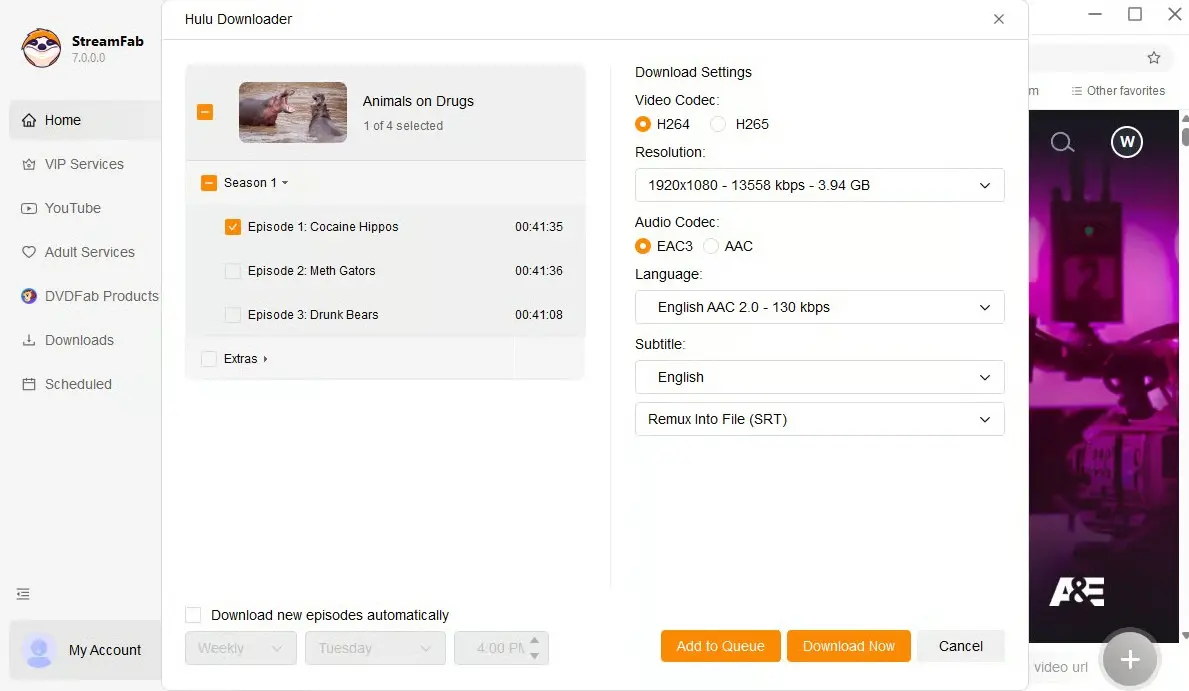Select AAC audio codec
The height and width of the screenshot is (691, 1189).
click(x=711, y=247)
